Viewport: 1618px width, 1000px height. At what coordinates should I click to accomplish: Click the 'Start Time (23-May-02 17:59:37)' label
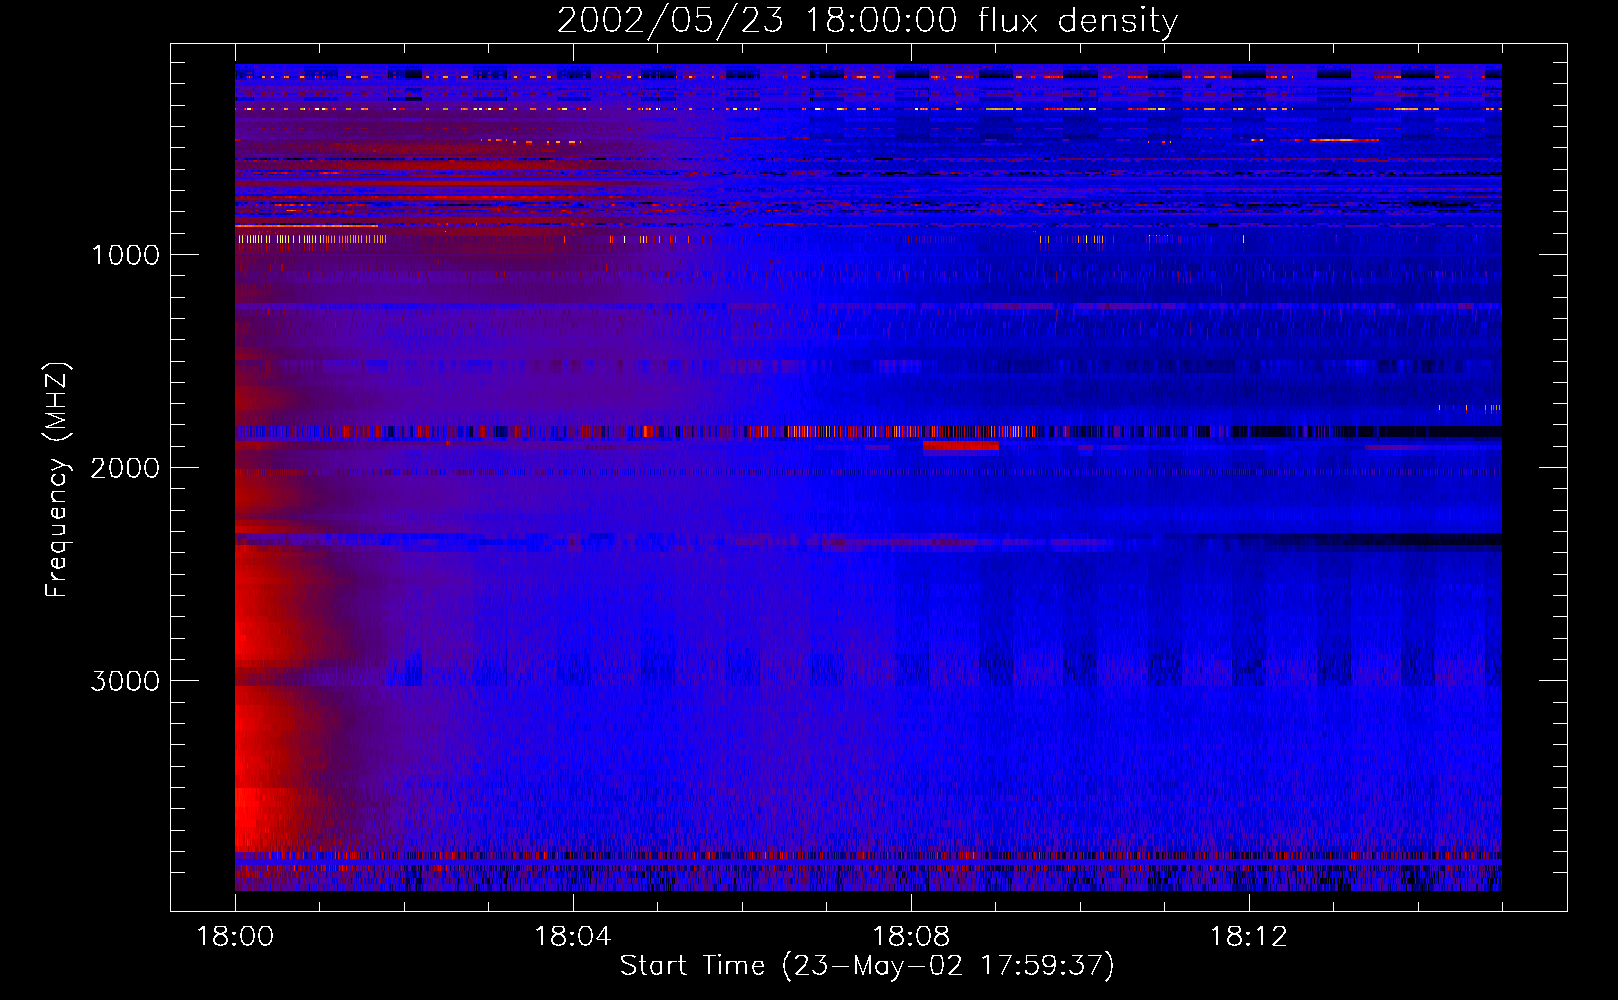867,966
